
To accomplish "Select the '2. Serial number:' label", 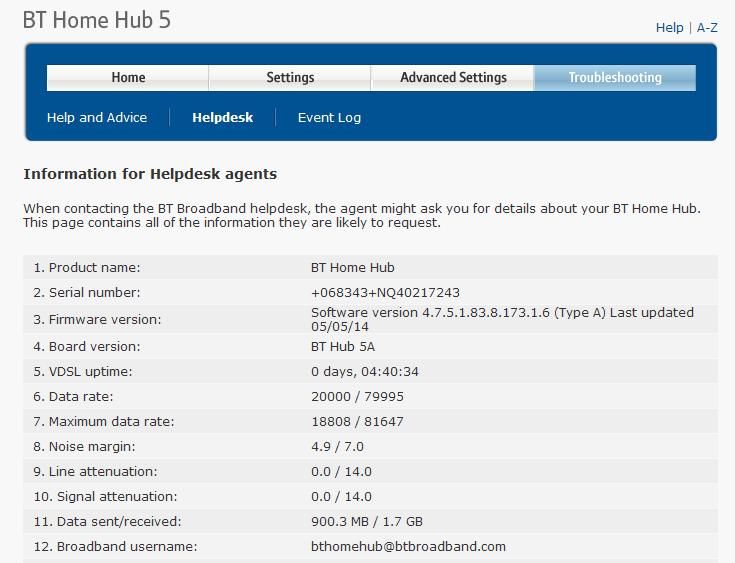I will tap(87, 293).
